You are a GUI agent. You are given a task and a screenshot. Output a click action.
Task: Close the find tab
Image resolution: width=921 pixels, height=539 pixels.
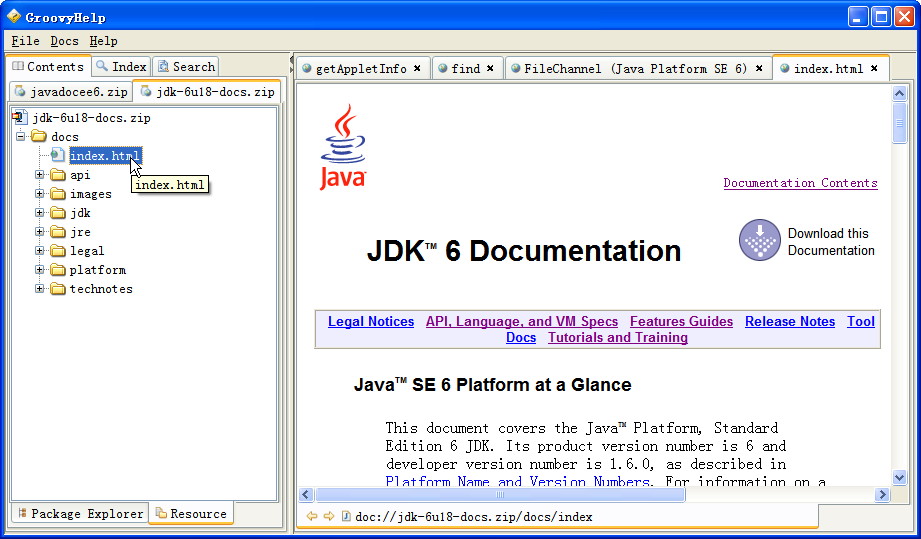pyautogui.click(x=490, y=69)
